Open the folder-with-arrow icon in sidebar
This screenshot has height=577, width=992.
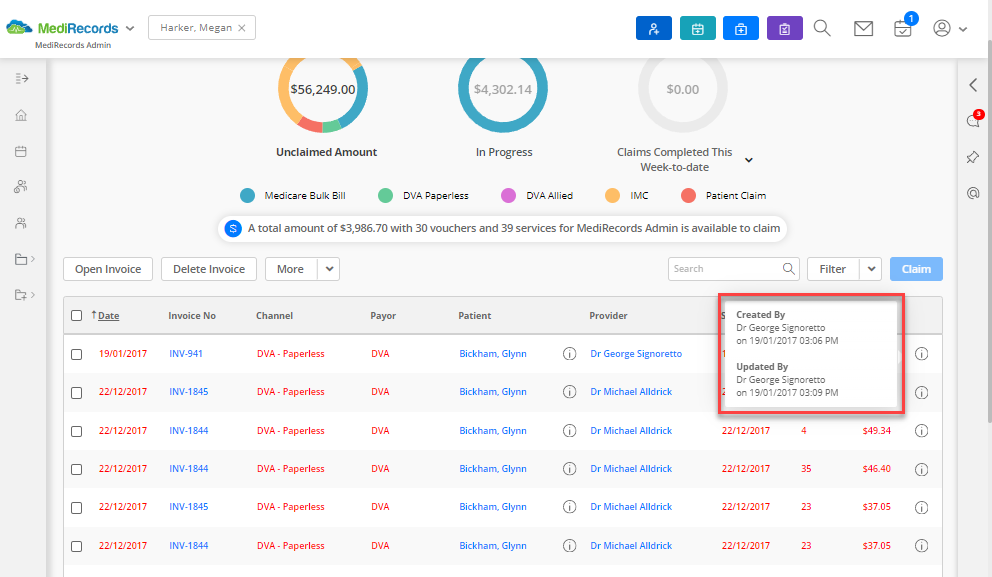click(21, 295)
